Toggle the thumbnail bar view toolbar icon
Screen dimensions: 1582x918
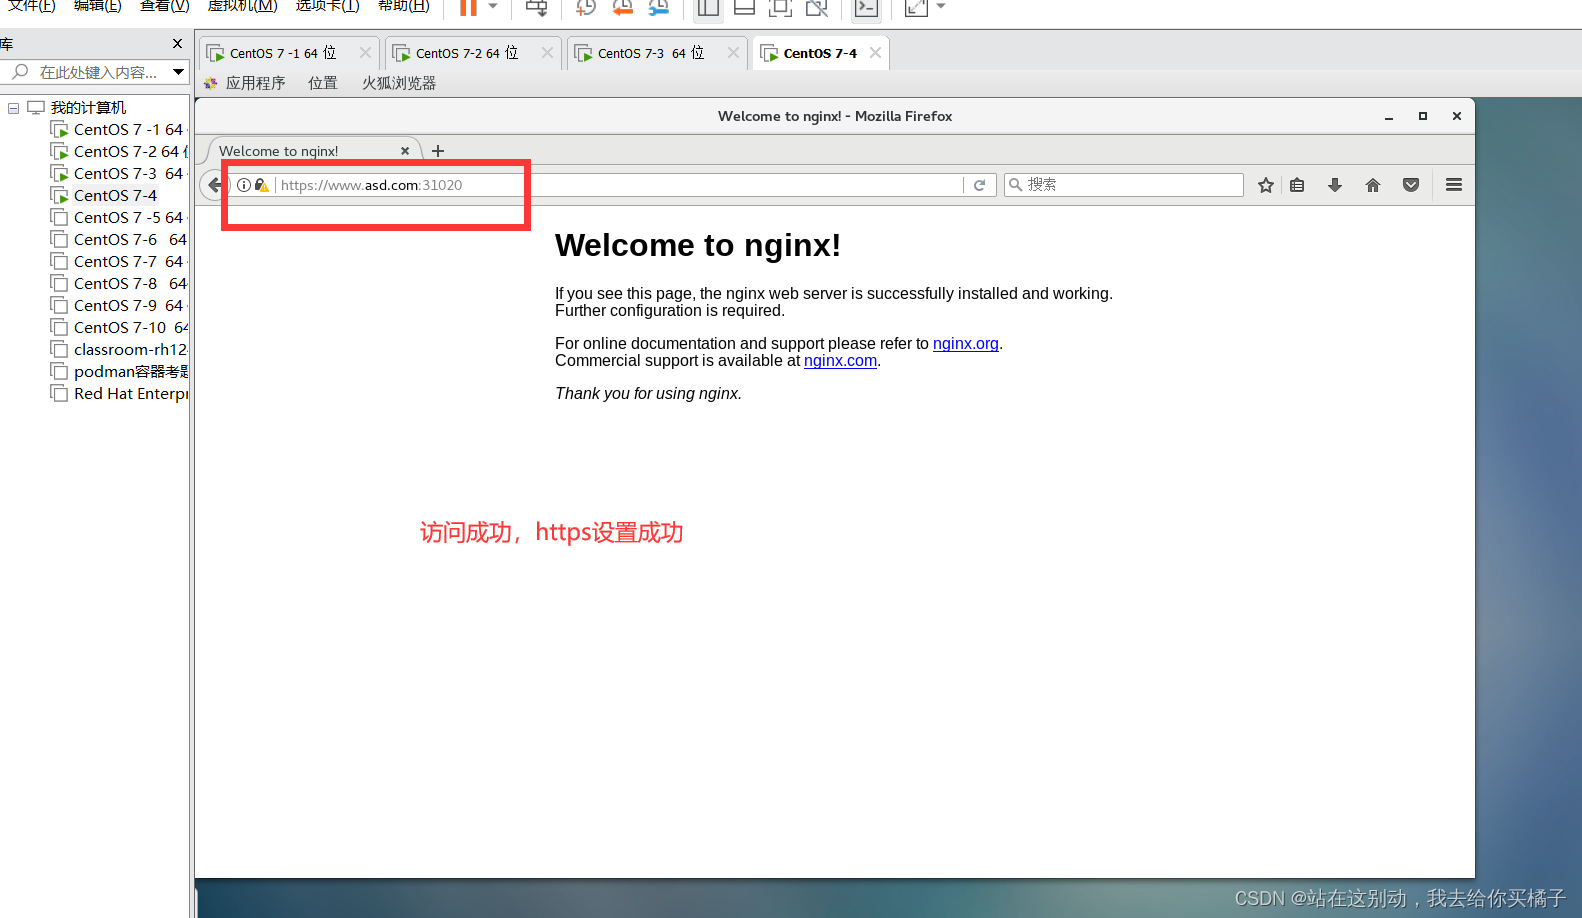click(744, 7)
